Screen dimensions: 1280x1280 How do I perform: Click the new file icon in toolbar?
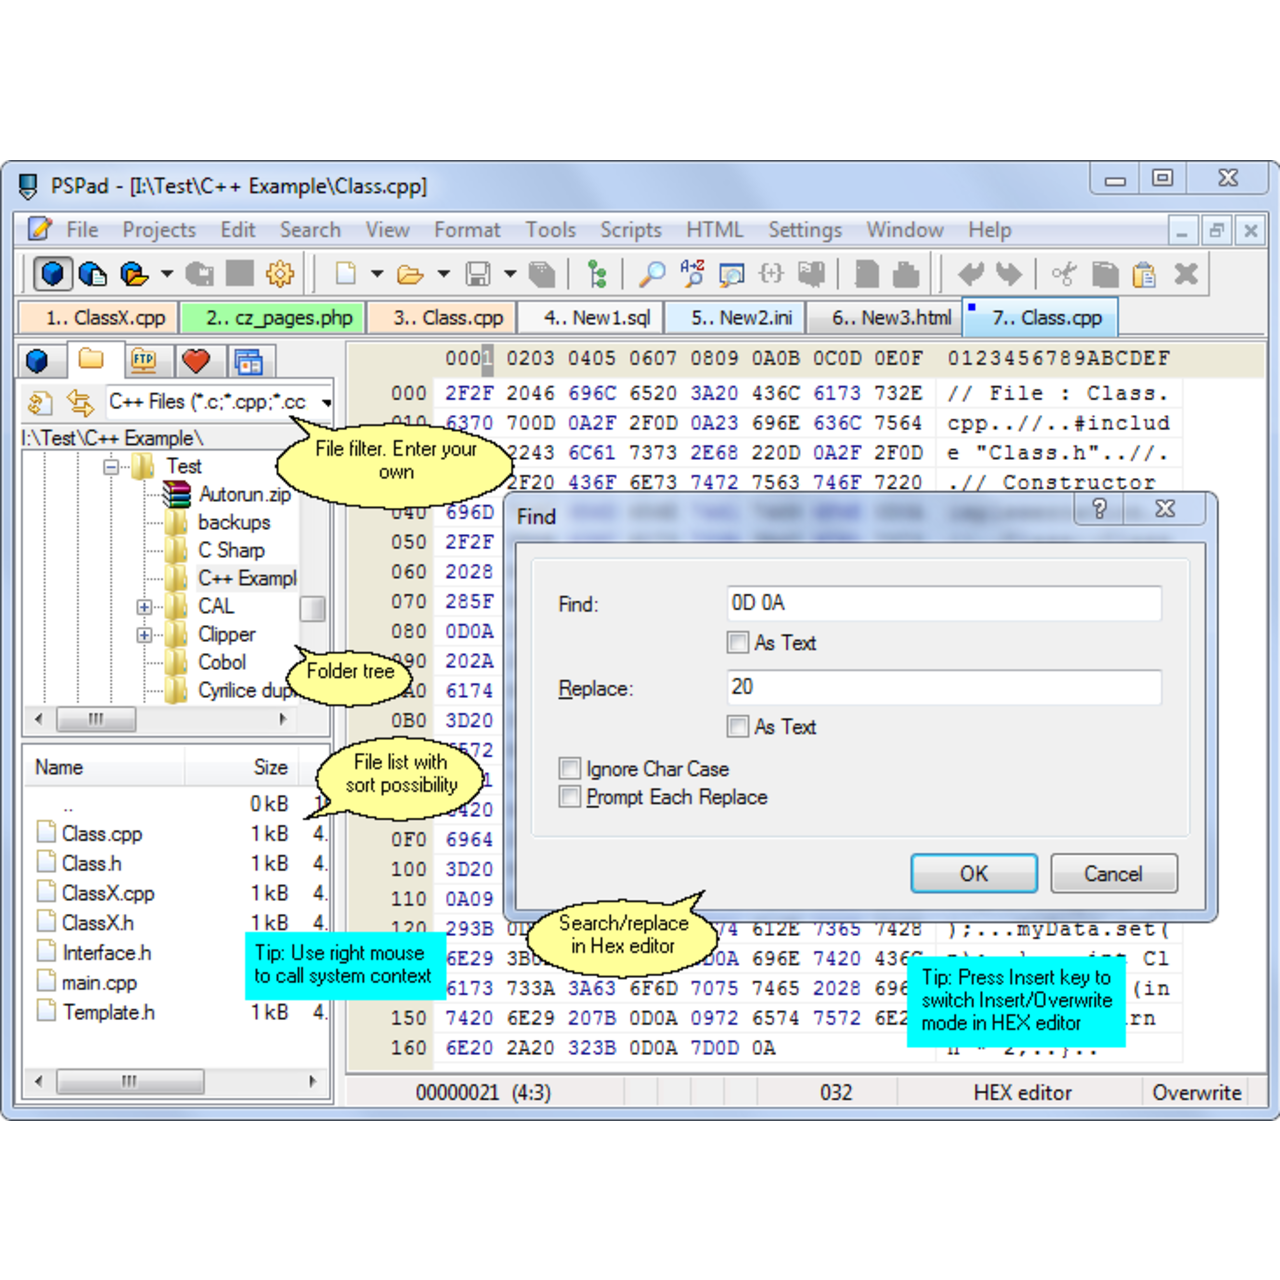[346, 274]
